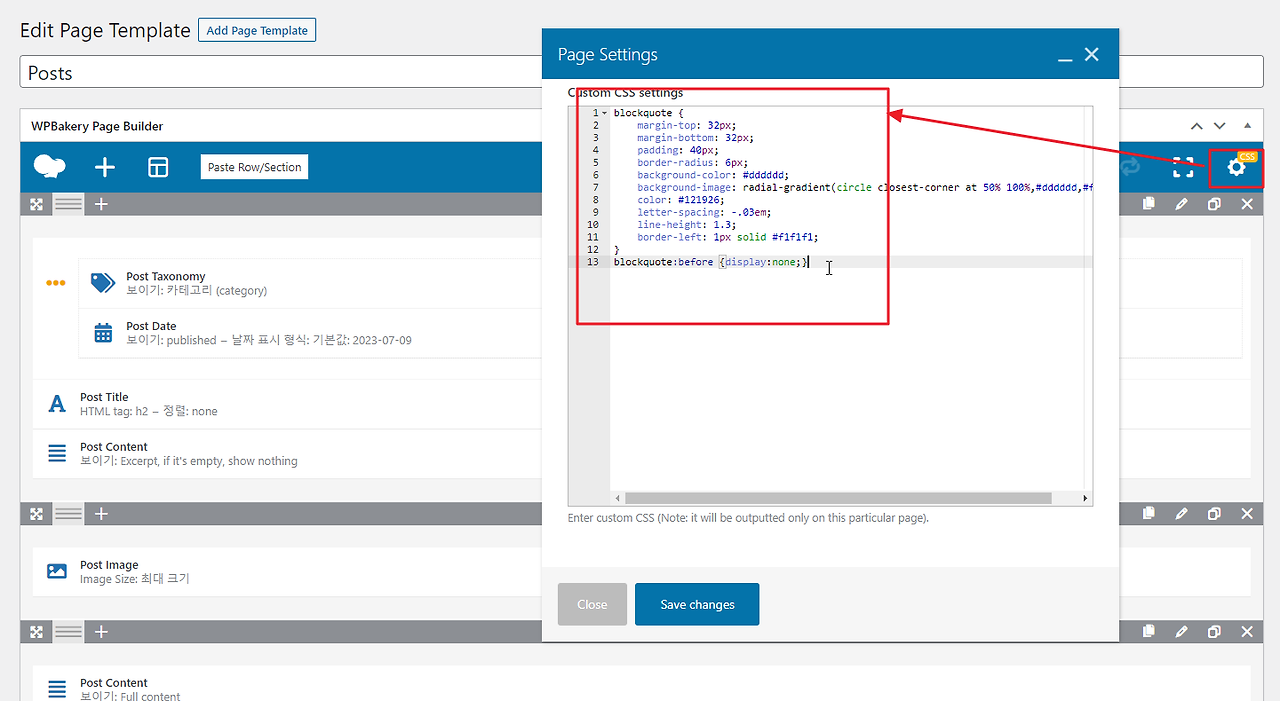Select the Post Title element
Image resolution: width=1280 pixels, height=701 pixels.
point(104,397)
